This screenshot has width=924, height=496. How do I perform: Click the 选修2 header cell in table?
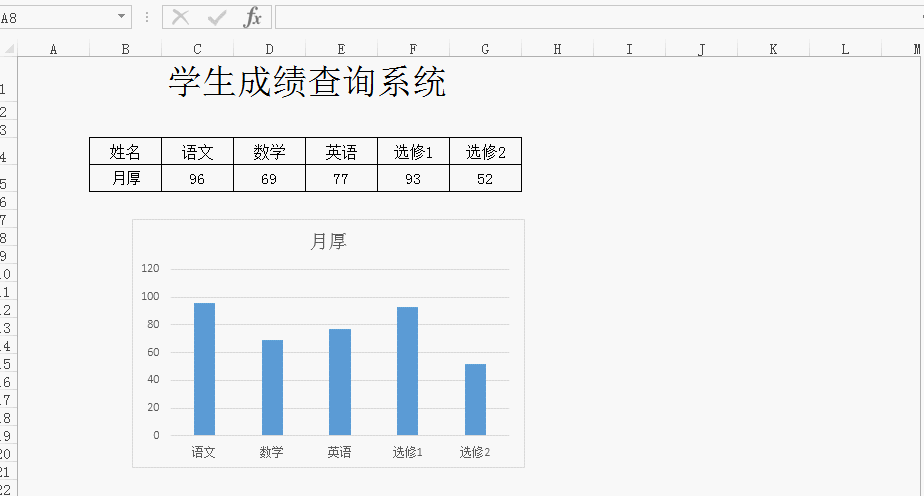pyautogui.click(x=485, y=151)
